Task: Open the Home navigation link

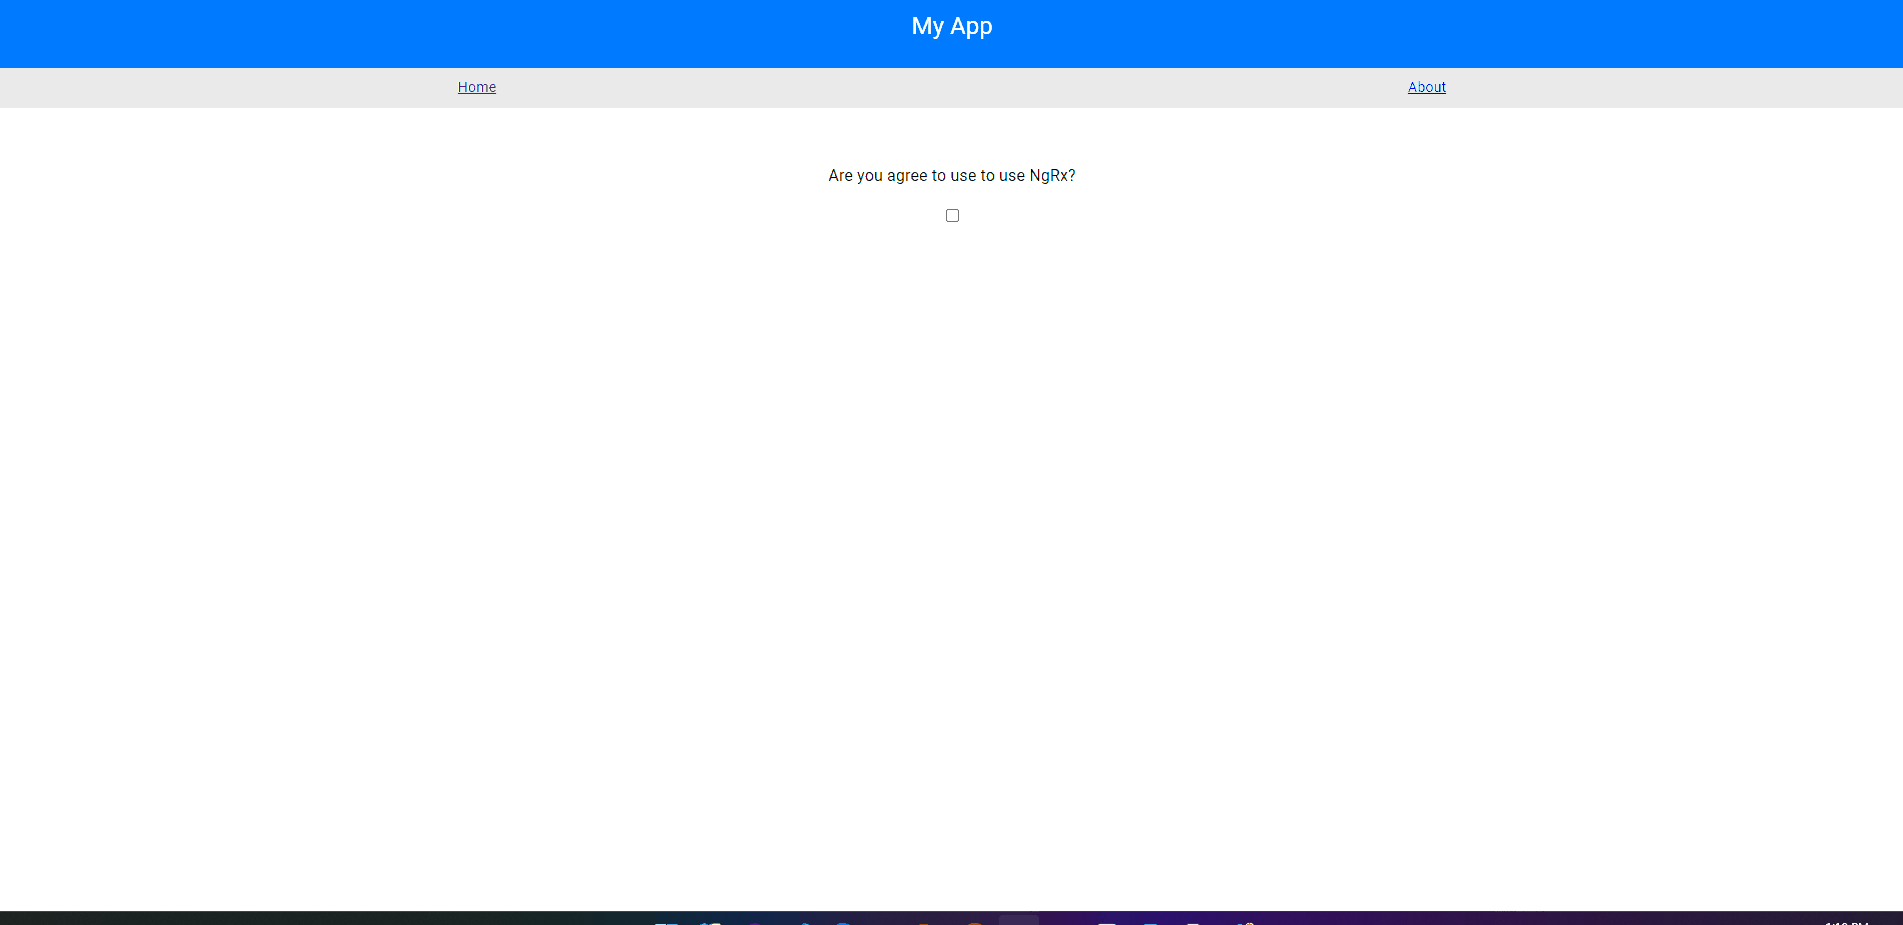Action: pyautogui.click(x=477, y=87)
